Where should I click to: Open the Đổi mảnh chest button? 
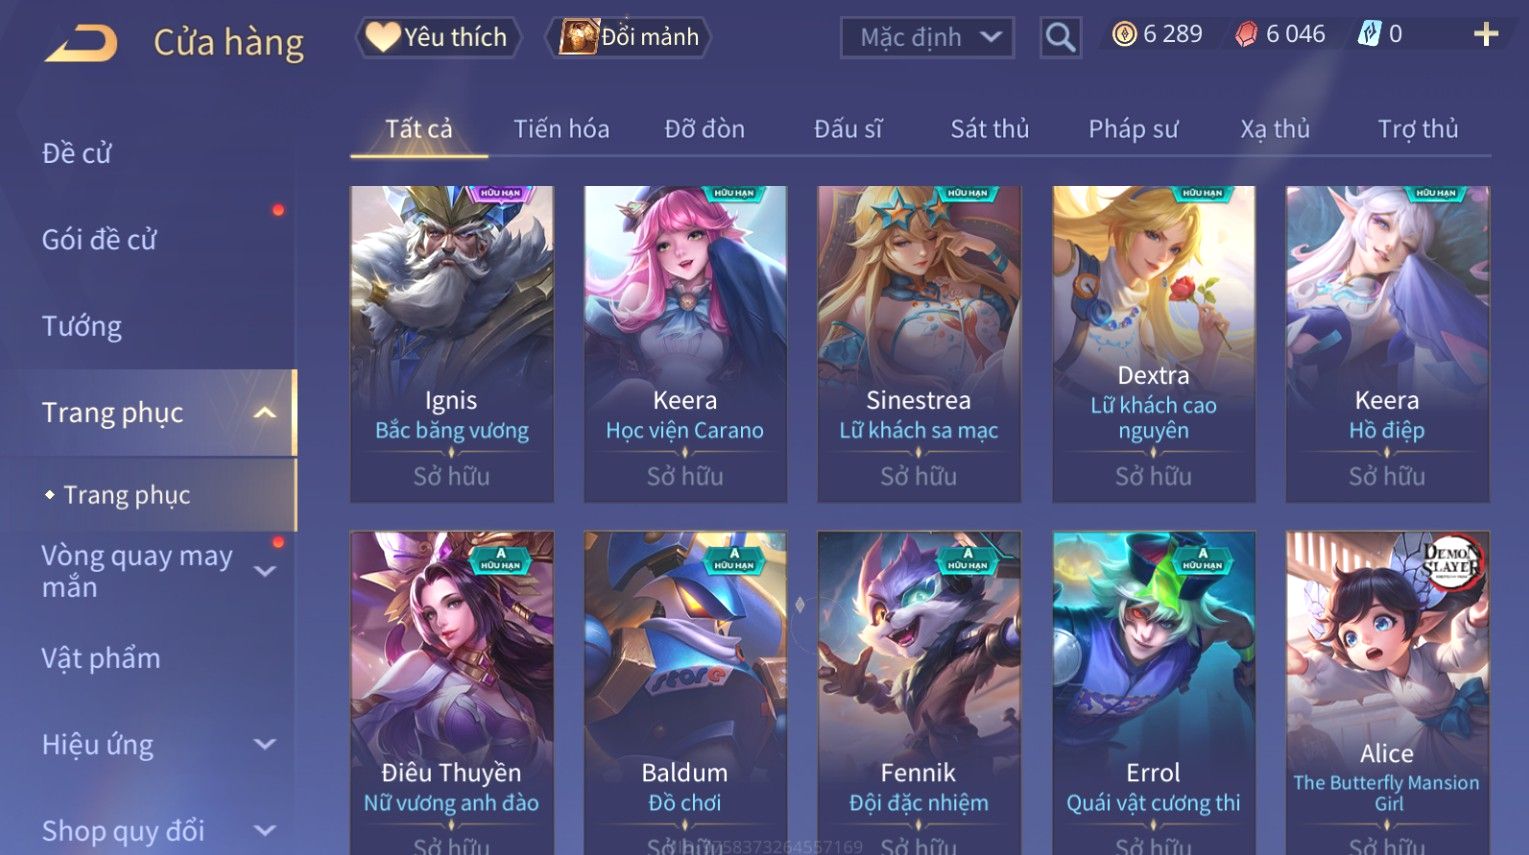[x=629, y=37]
